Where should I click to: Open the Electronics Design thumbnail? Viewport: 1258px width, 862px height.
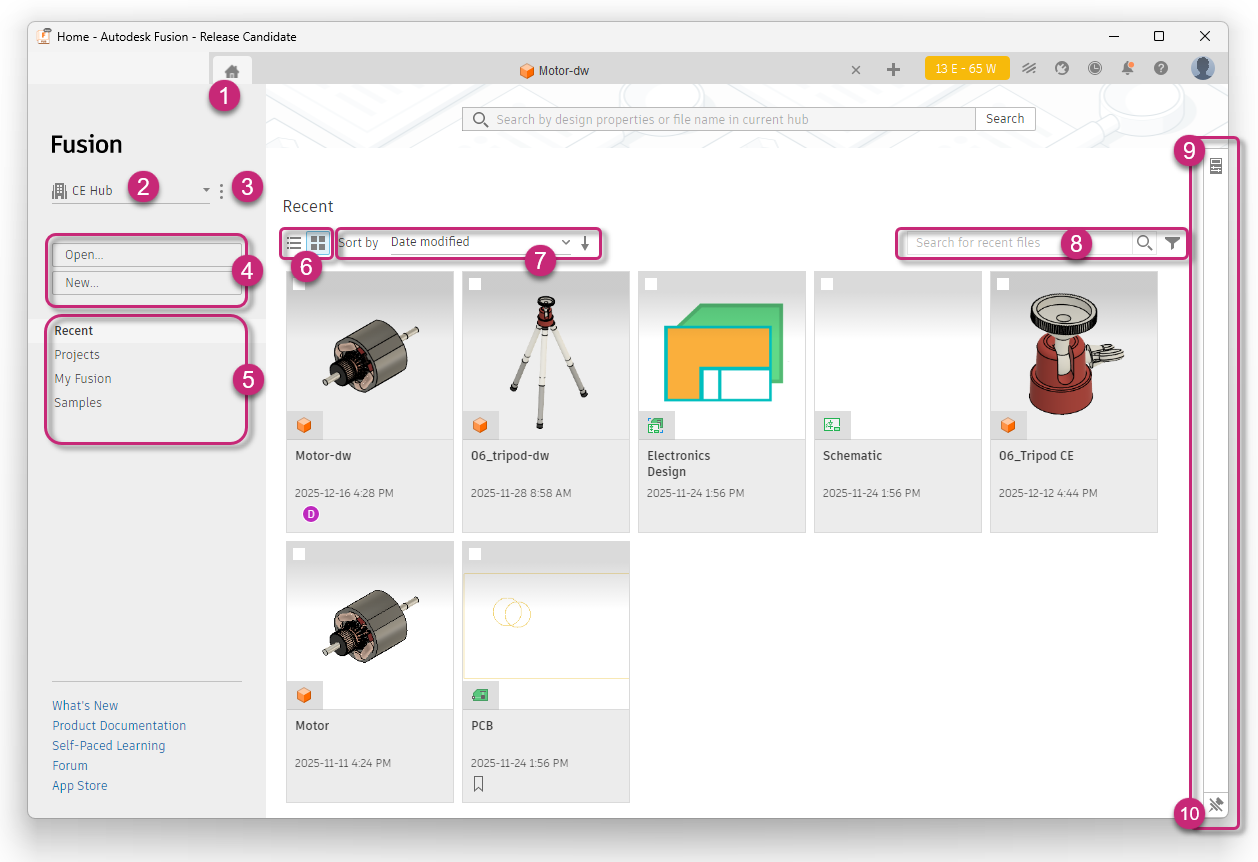point(722,355)
